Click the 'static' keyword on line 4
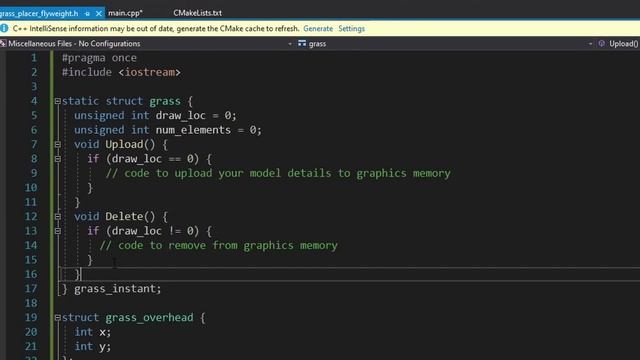 80,101
